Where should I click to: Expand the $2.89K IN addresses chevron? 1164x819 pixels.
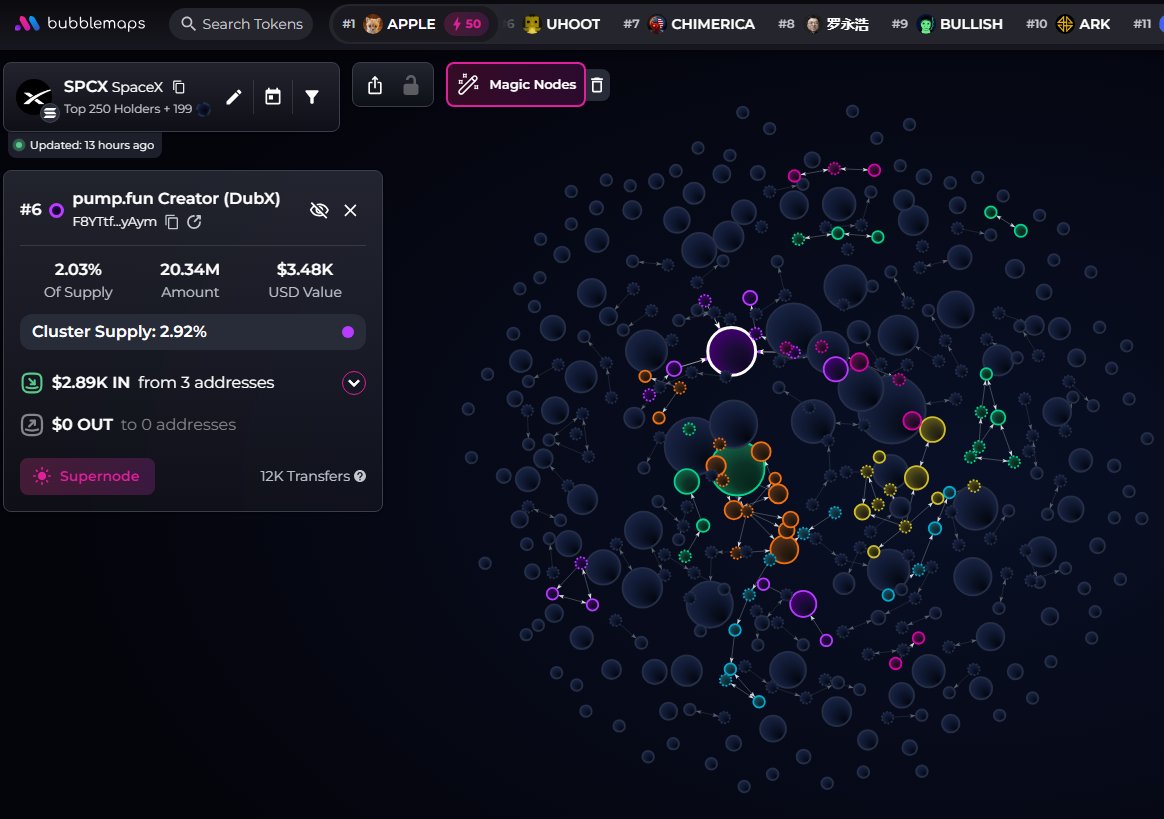[x=354, y=383]
